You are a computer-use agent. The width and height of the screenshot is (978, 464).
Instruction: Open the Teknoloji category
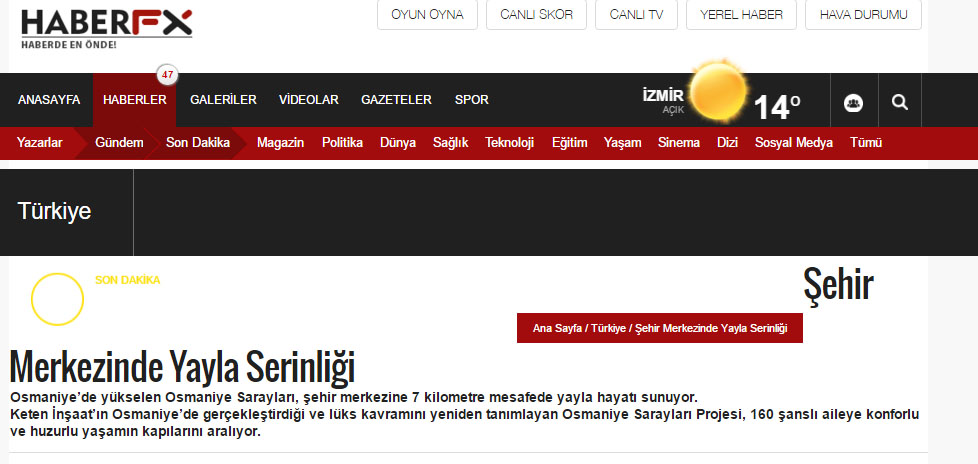[x=509, y=143]
